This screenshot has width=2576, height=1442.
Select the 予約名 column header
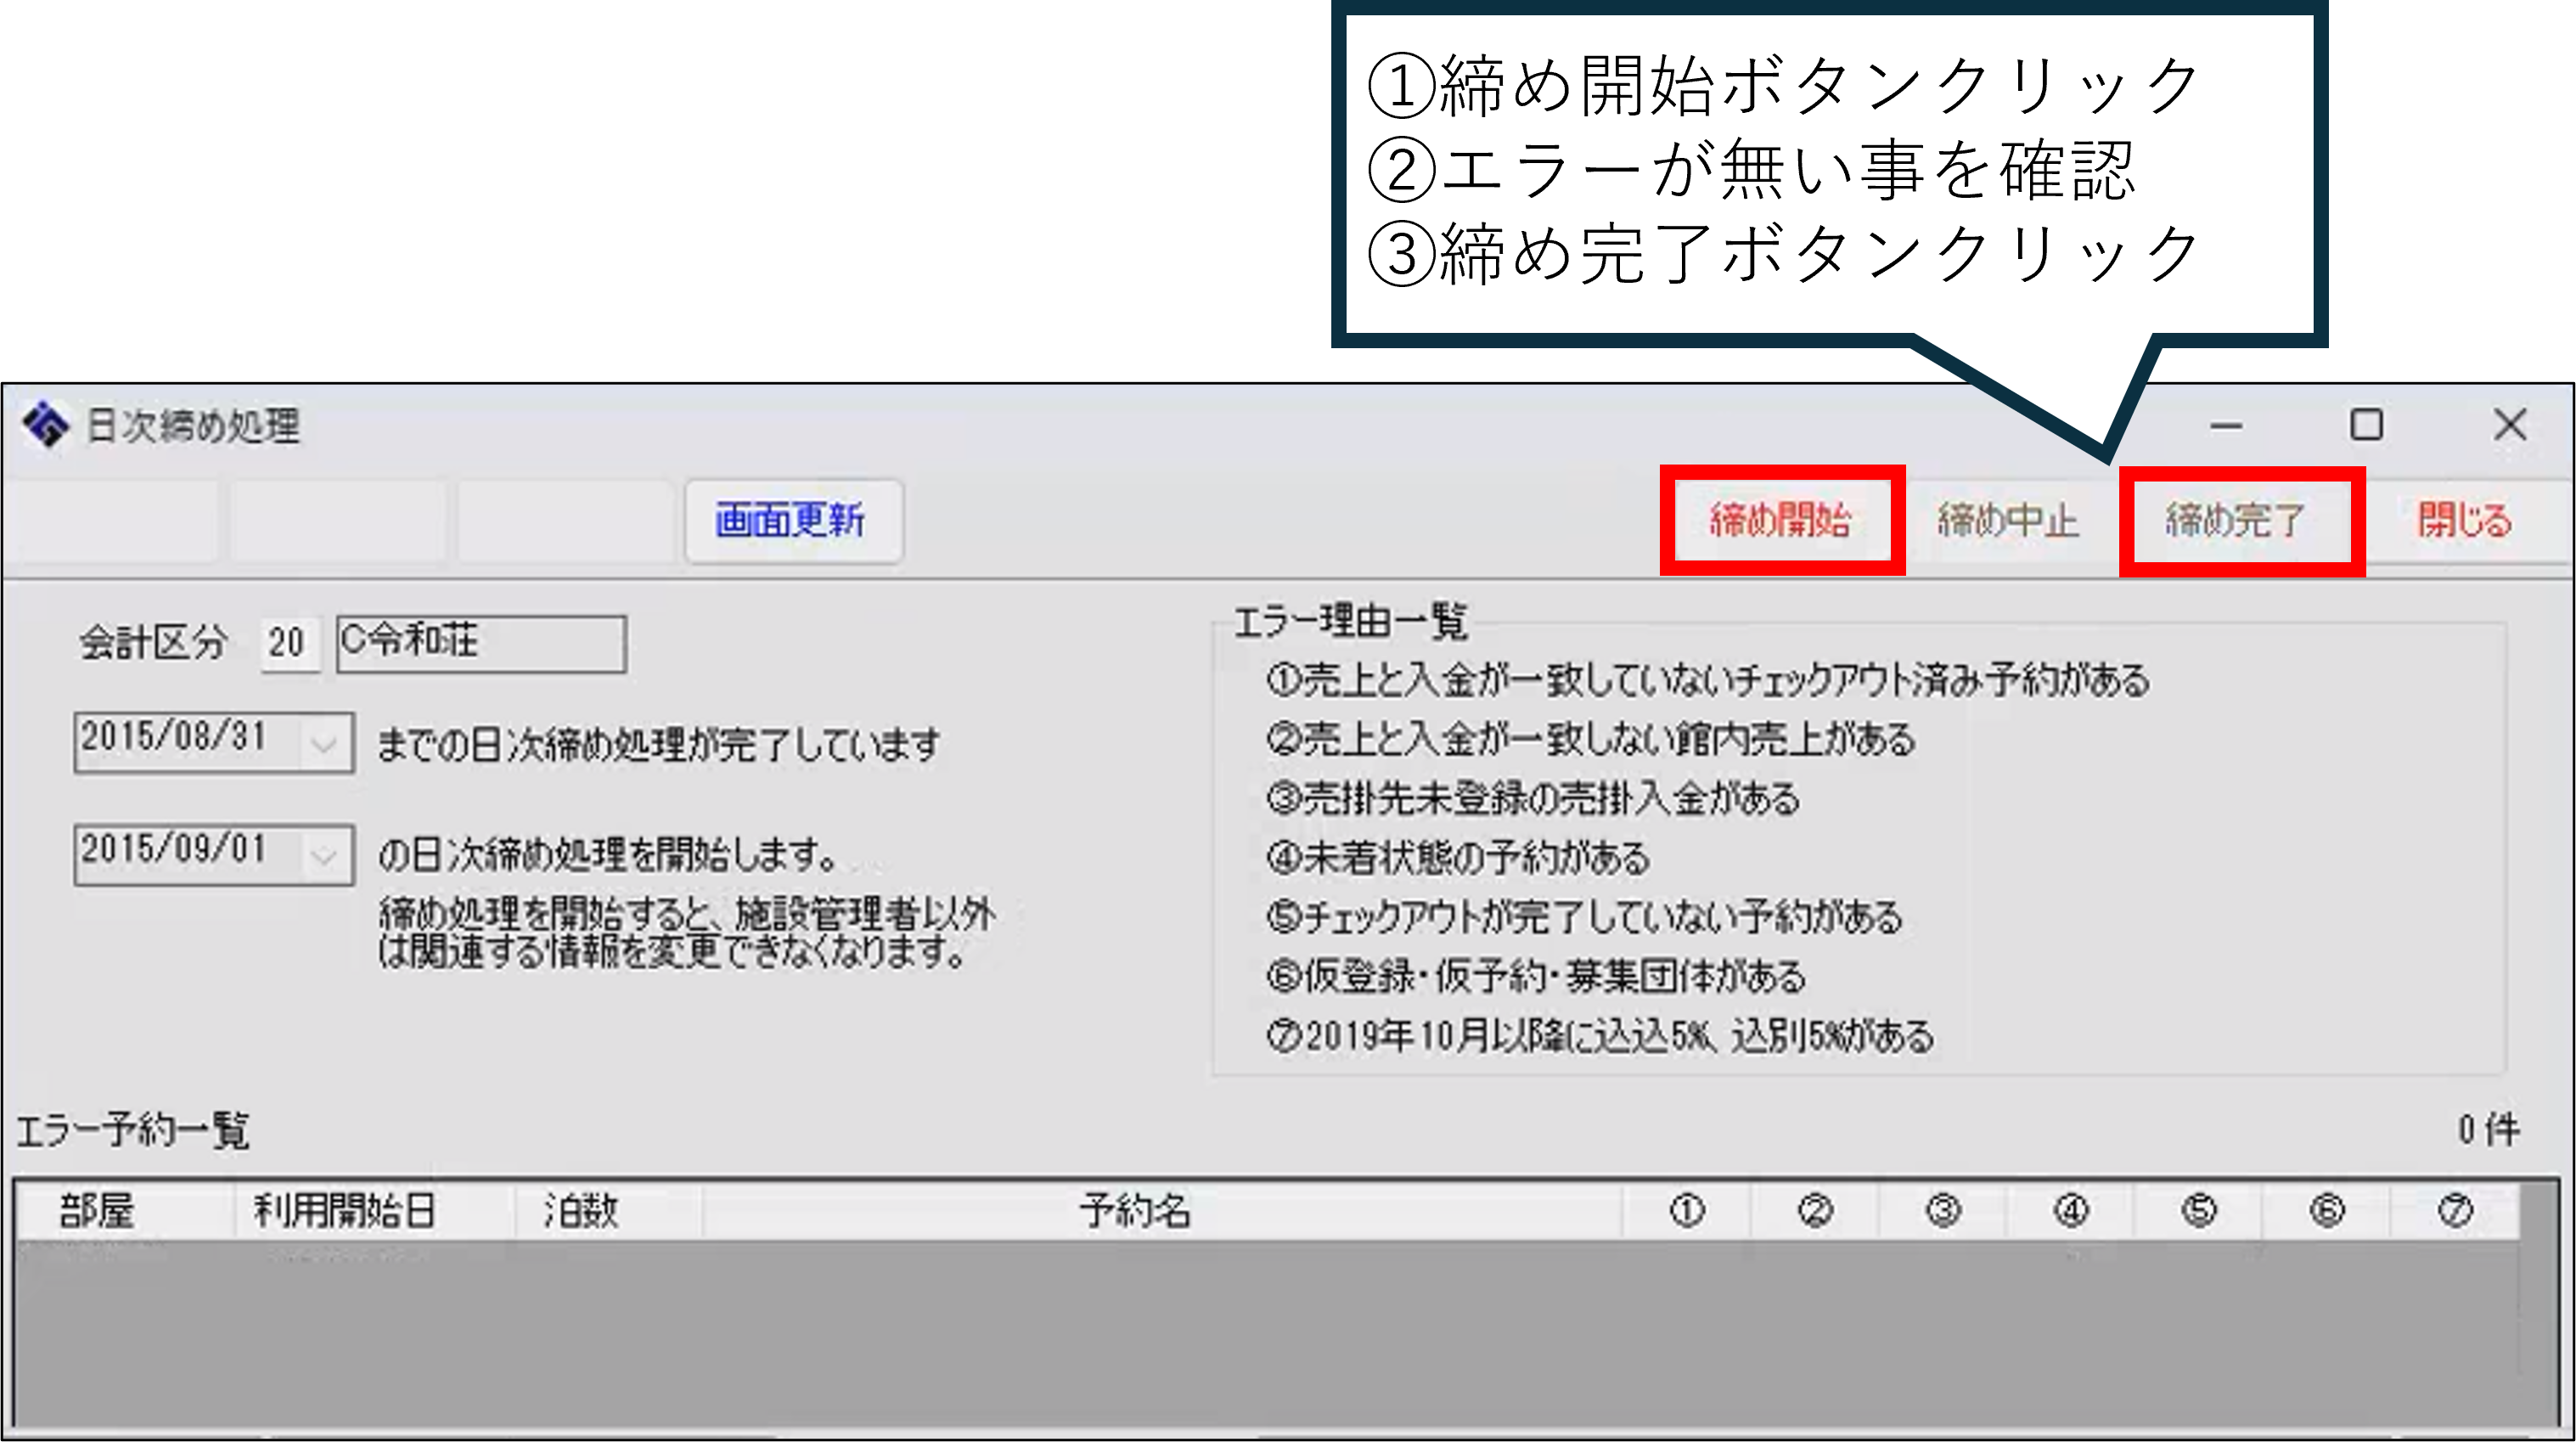(x=1135, y=1212)
